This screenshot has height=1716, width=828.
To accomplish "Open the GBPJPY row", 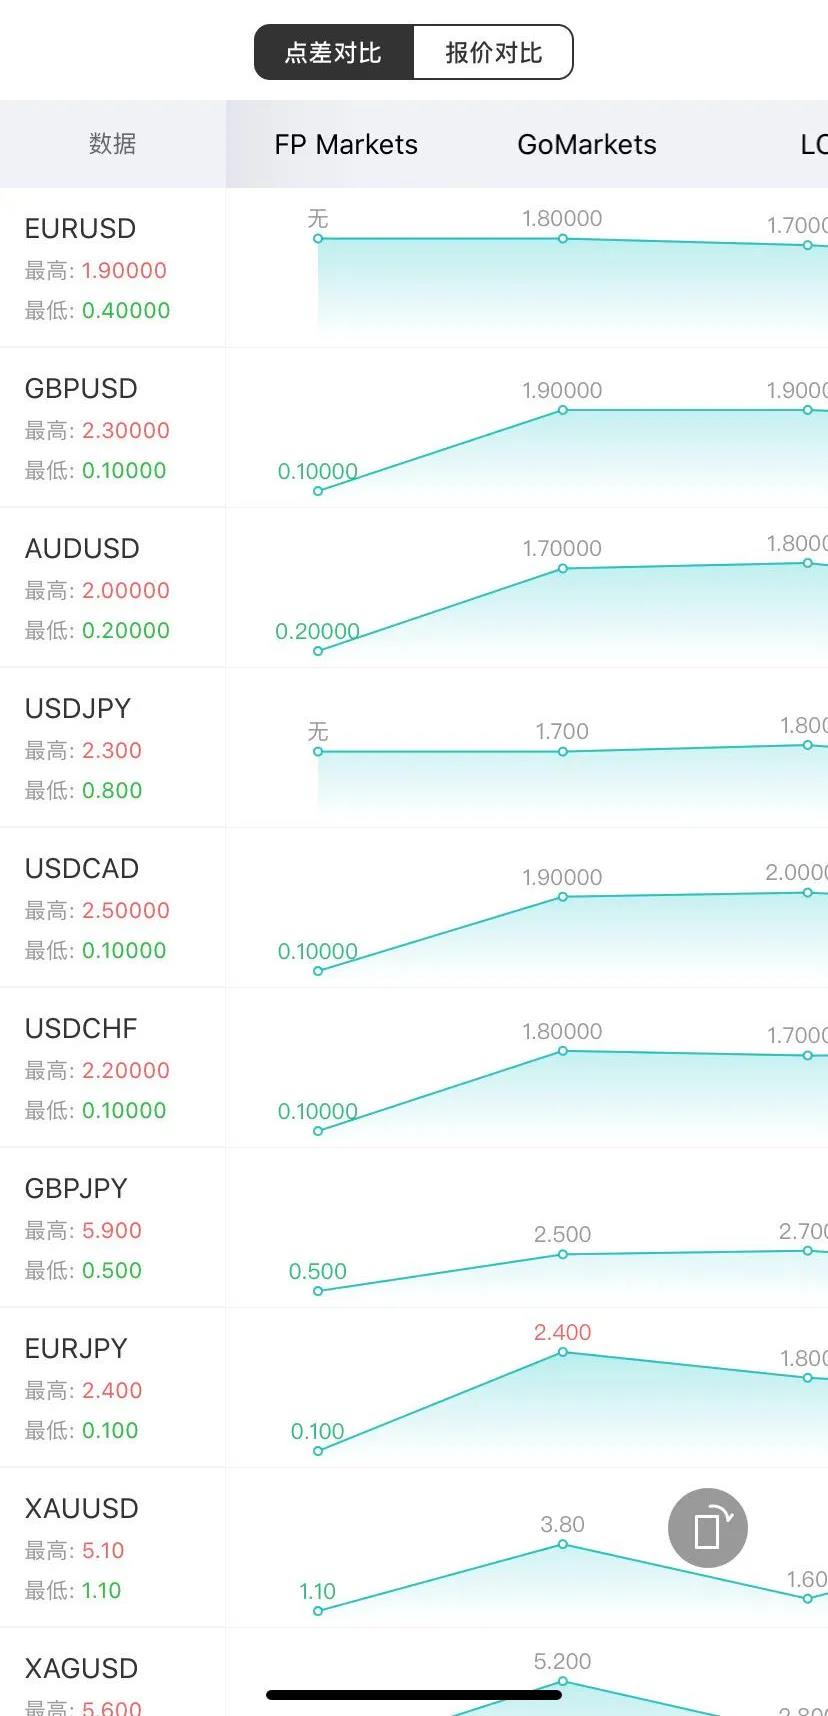I will coord(414,1228).
